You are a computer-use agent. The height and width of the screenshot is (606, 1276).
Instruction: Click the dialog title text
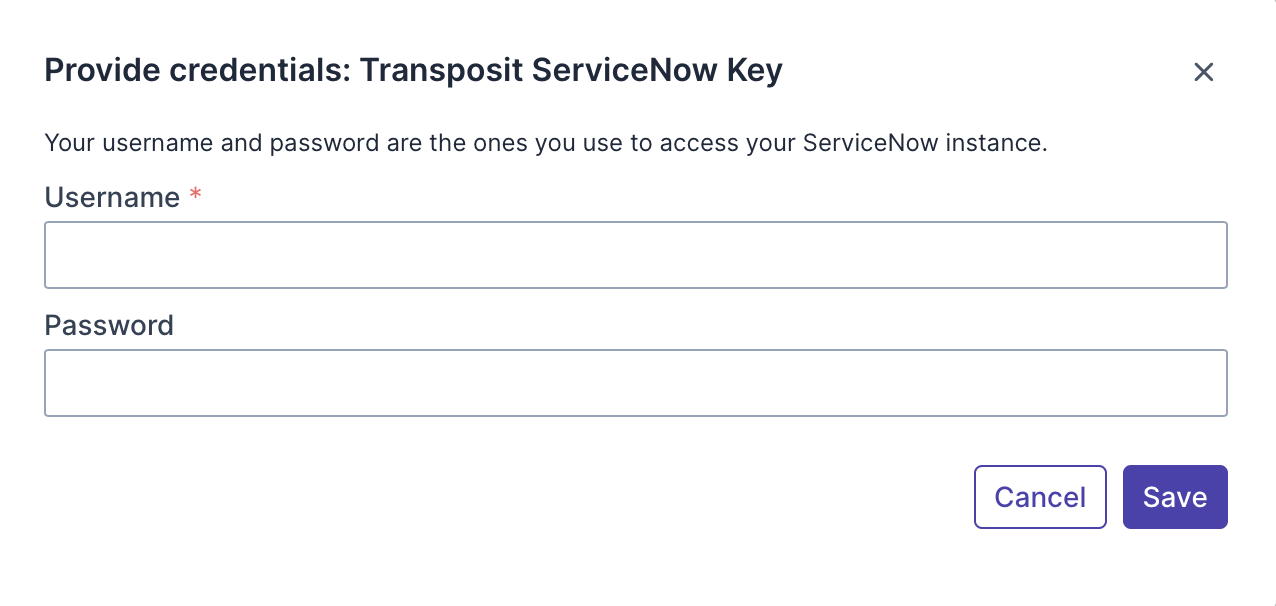[x=413, y=71]
